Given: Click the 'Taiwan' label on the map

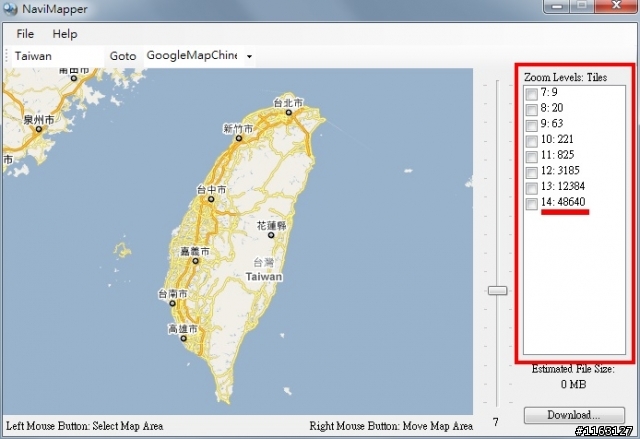Looking at the screenshot, I should 264,277.
